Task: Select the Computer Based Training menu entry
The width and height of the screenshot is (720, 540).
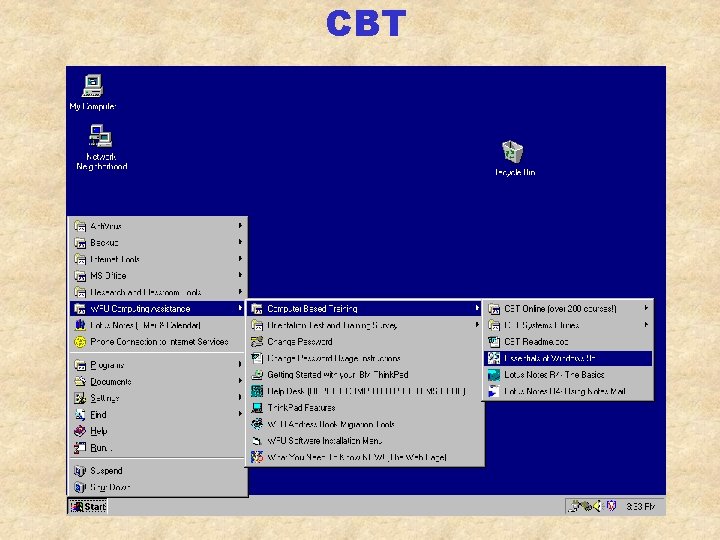Action: click(x=365, y=309)
